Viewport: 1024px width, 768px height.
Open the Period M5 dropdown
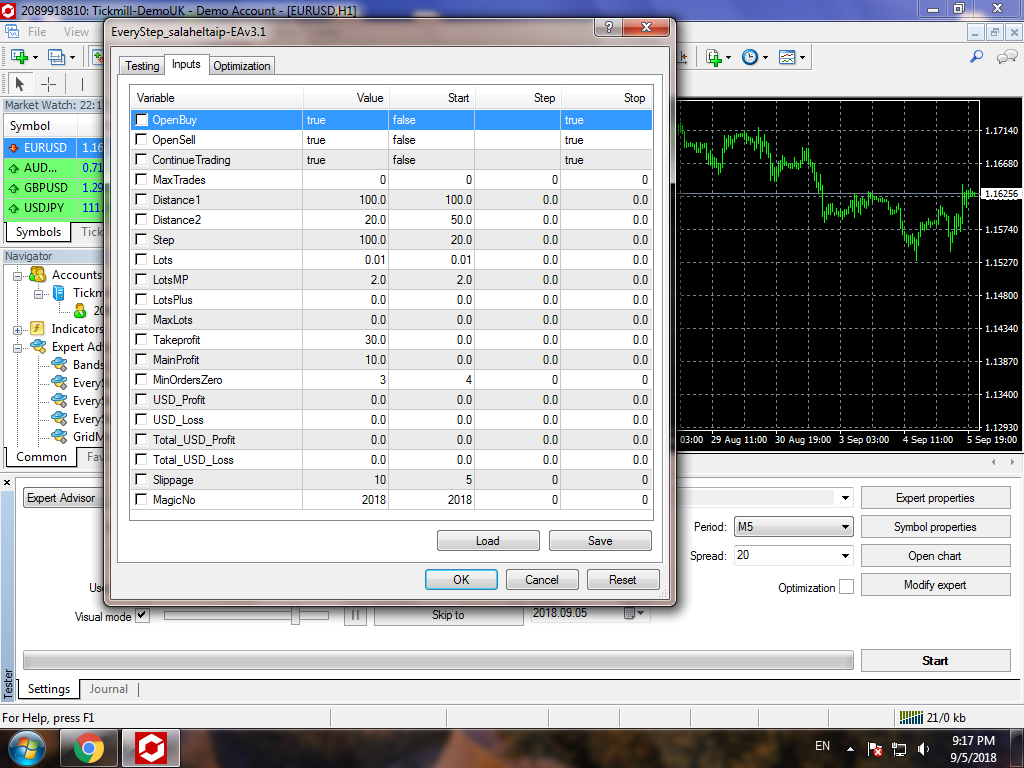(793, 526)
